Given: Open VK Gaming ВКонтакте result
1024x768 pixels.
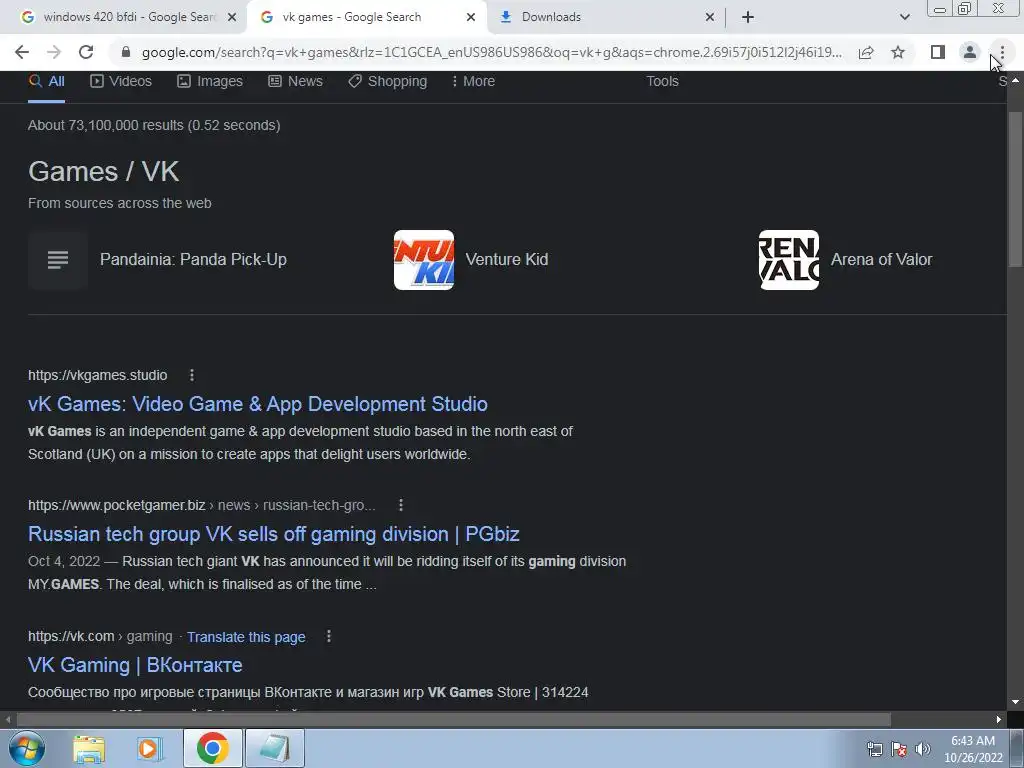Looking at the screenshot, I should pos(135,665).
